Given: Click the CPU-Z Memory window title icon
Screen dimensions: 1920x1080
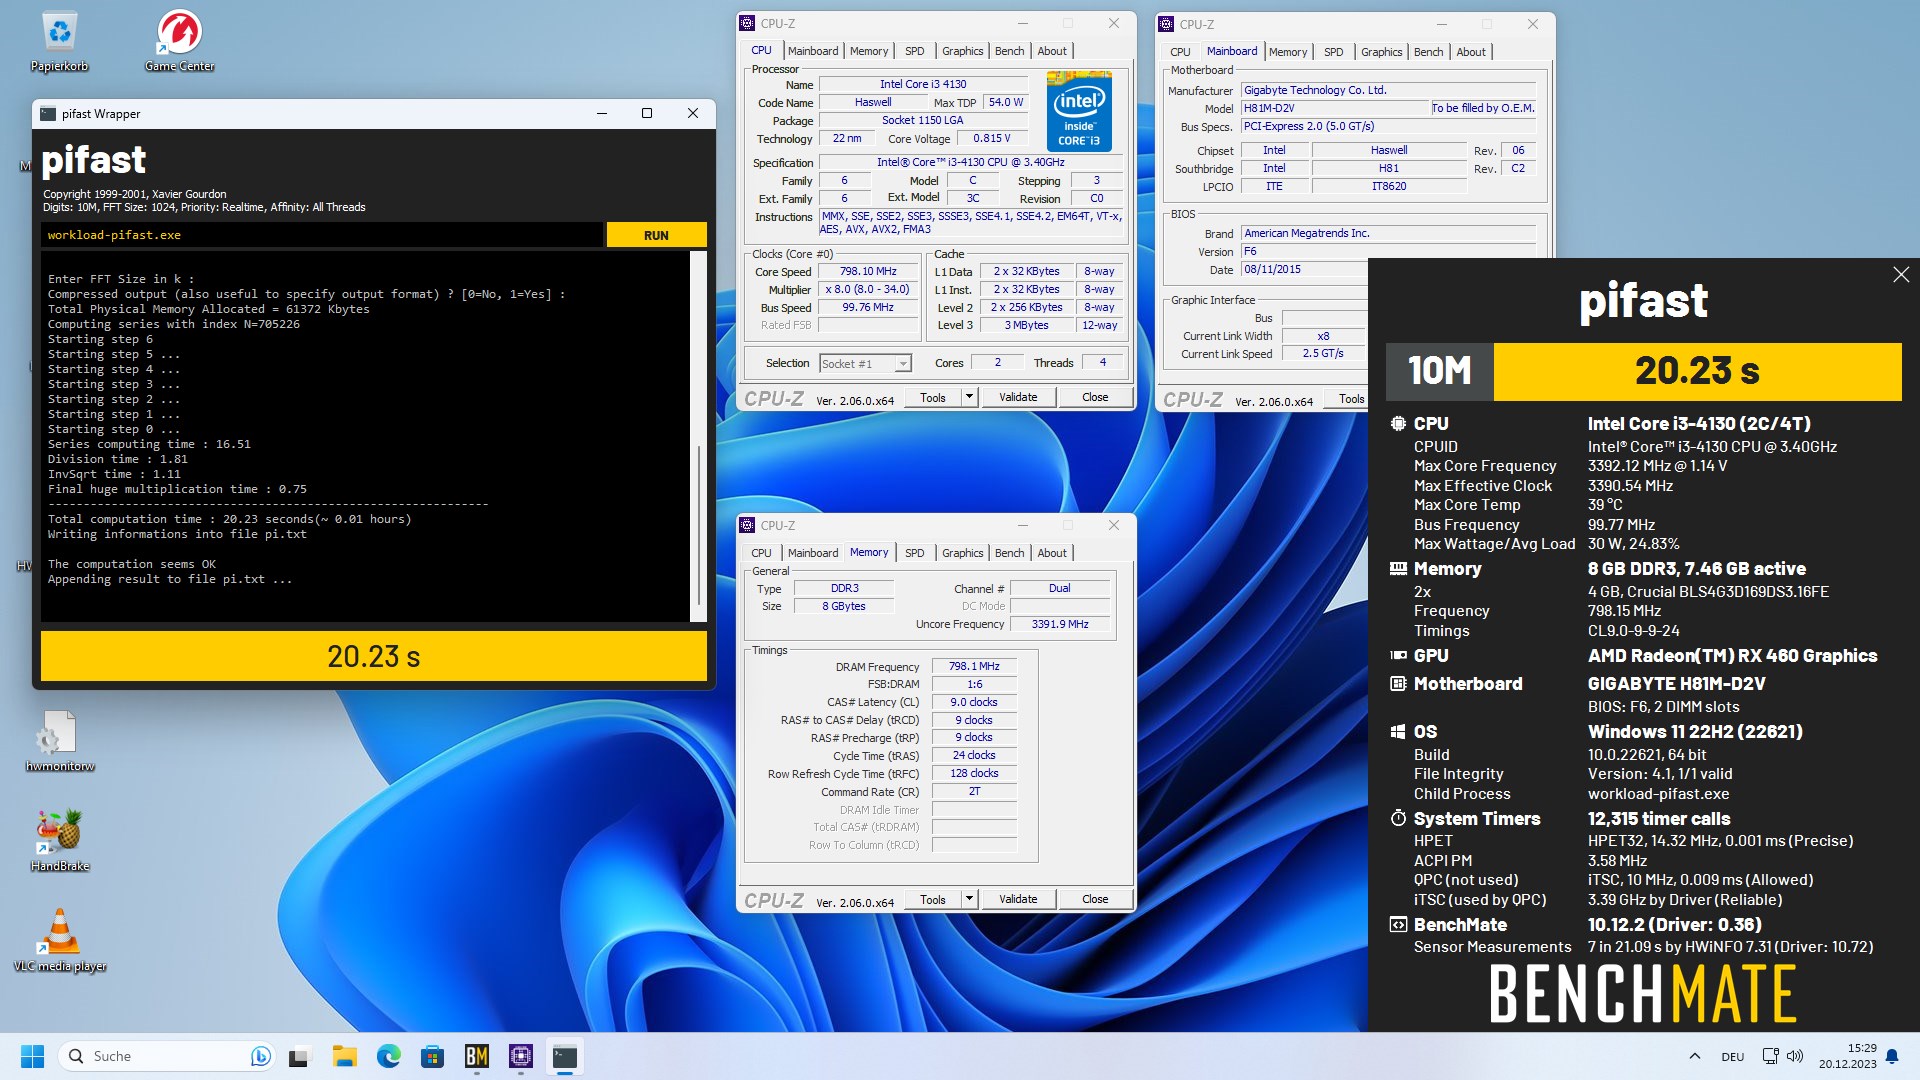Looking at the screenshot, I should click(x=747, y=525).
